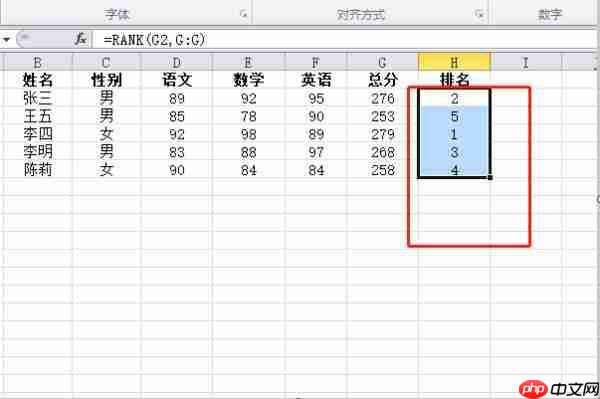Viewport: 600px width, 399px height.
Task: Open the 对齐方式 alignment dialog launcher
Action: click(x=479, y=15)
